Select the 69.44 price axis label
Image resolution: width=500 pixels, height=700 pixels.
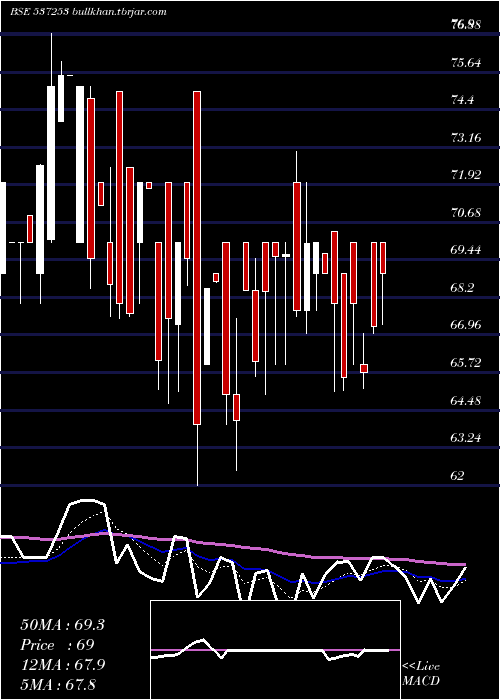[466, 250]
